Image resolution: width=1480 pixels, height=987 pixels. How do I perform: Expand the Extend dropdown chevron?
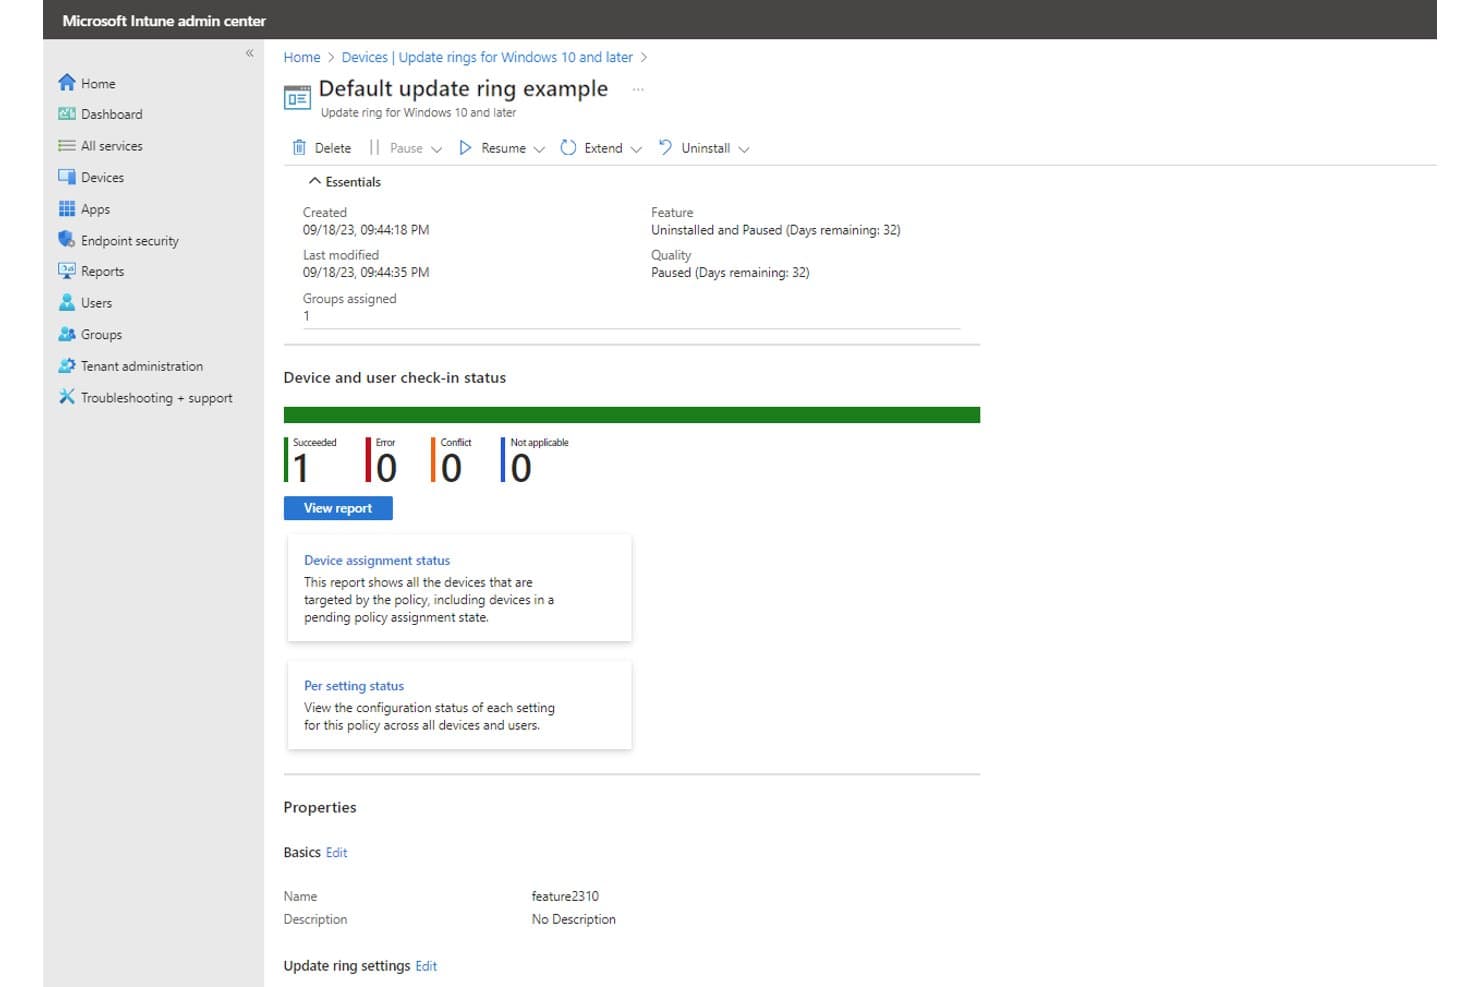pyautogui.click(x=636, y=149)
